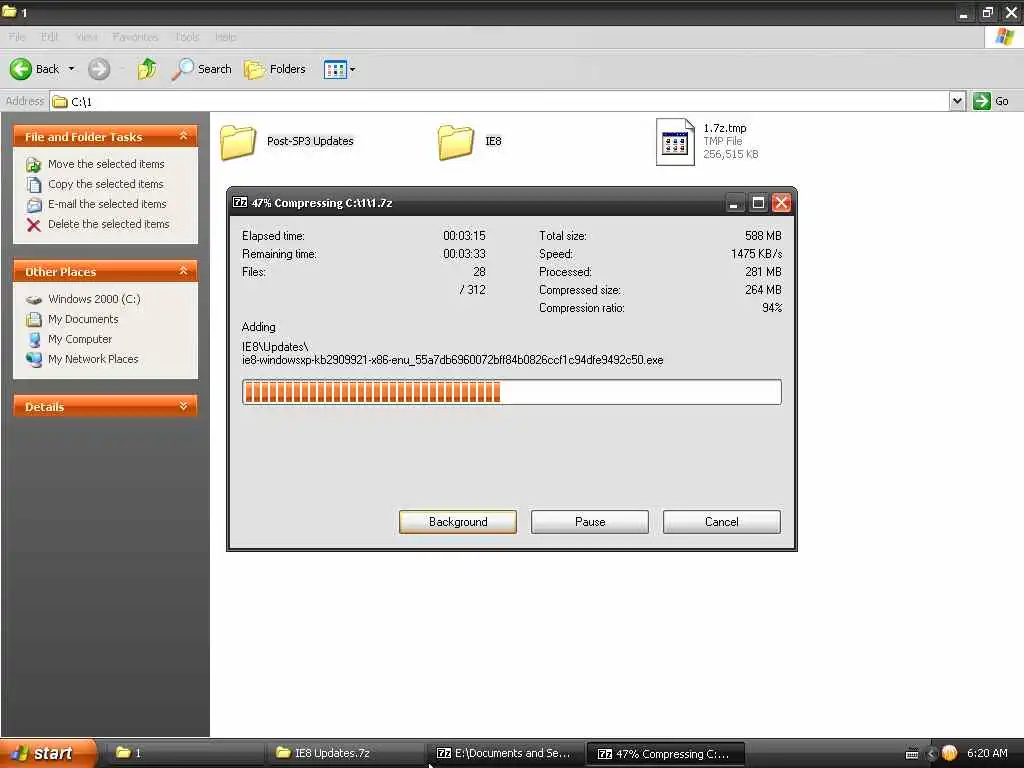
Task: Minimize the 7-Zip compressing dialog
Action: pyautogui.click(x=734, y=203)
